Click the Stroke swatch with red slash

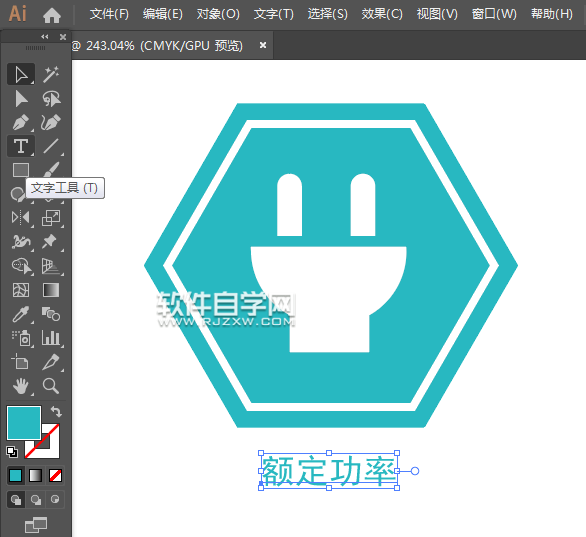click(x=52, y=450)
